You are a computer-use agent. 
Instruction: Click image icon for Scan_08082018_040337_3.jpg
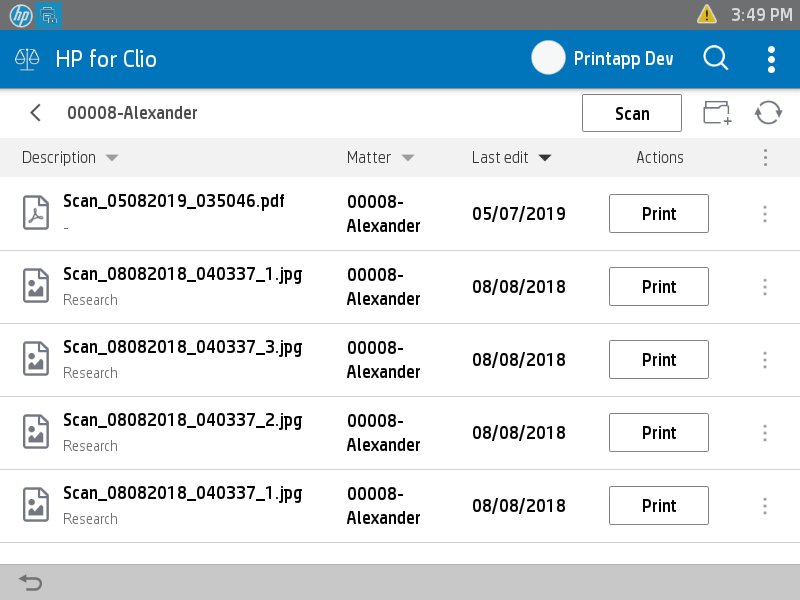coord(36,359)
